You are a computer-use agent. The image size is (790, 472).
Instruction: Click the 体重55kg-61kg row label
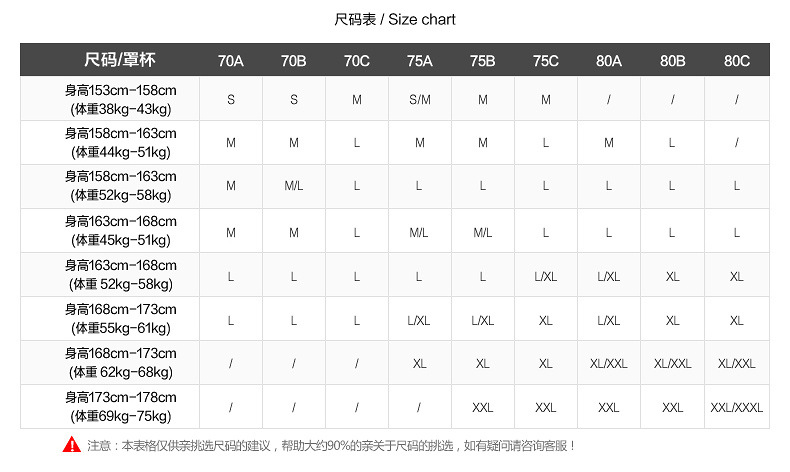pos(120,328)
